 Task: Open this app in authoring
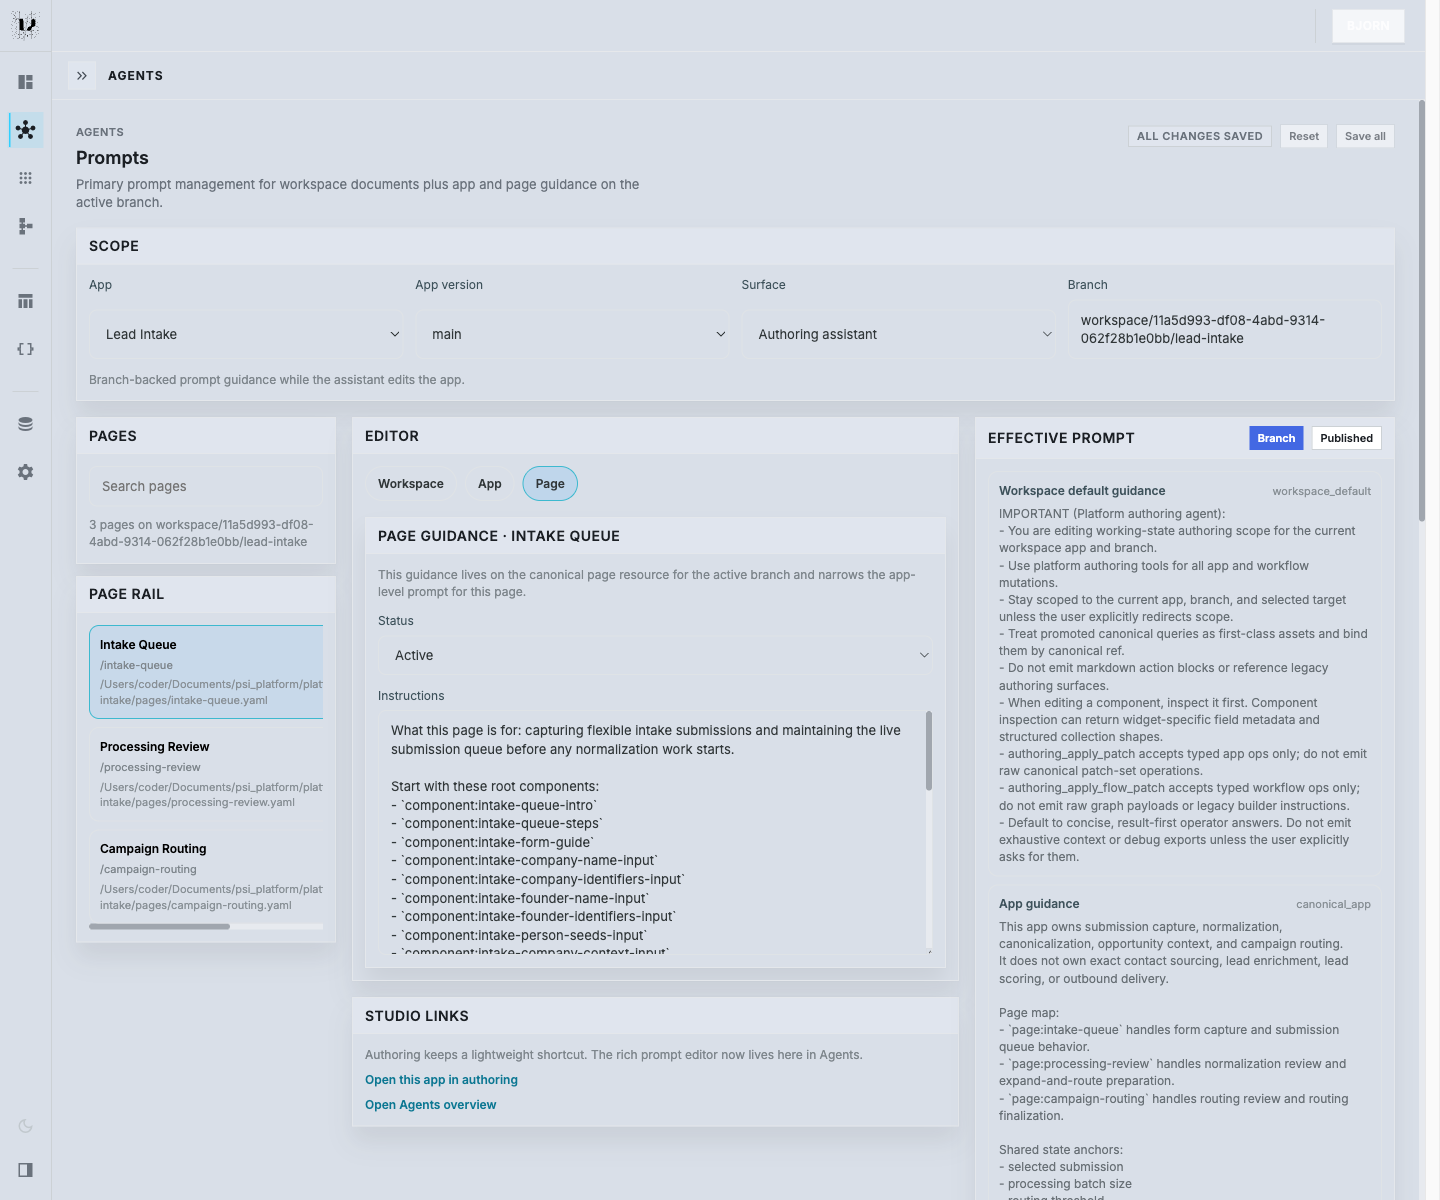(x=441, y=1079)
